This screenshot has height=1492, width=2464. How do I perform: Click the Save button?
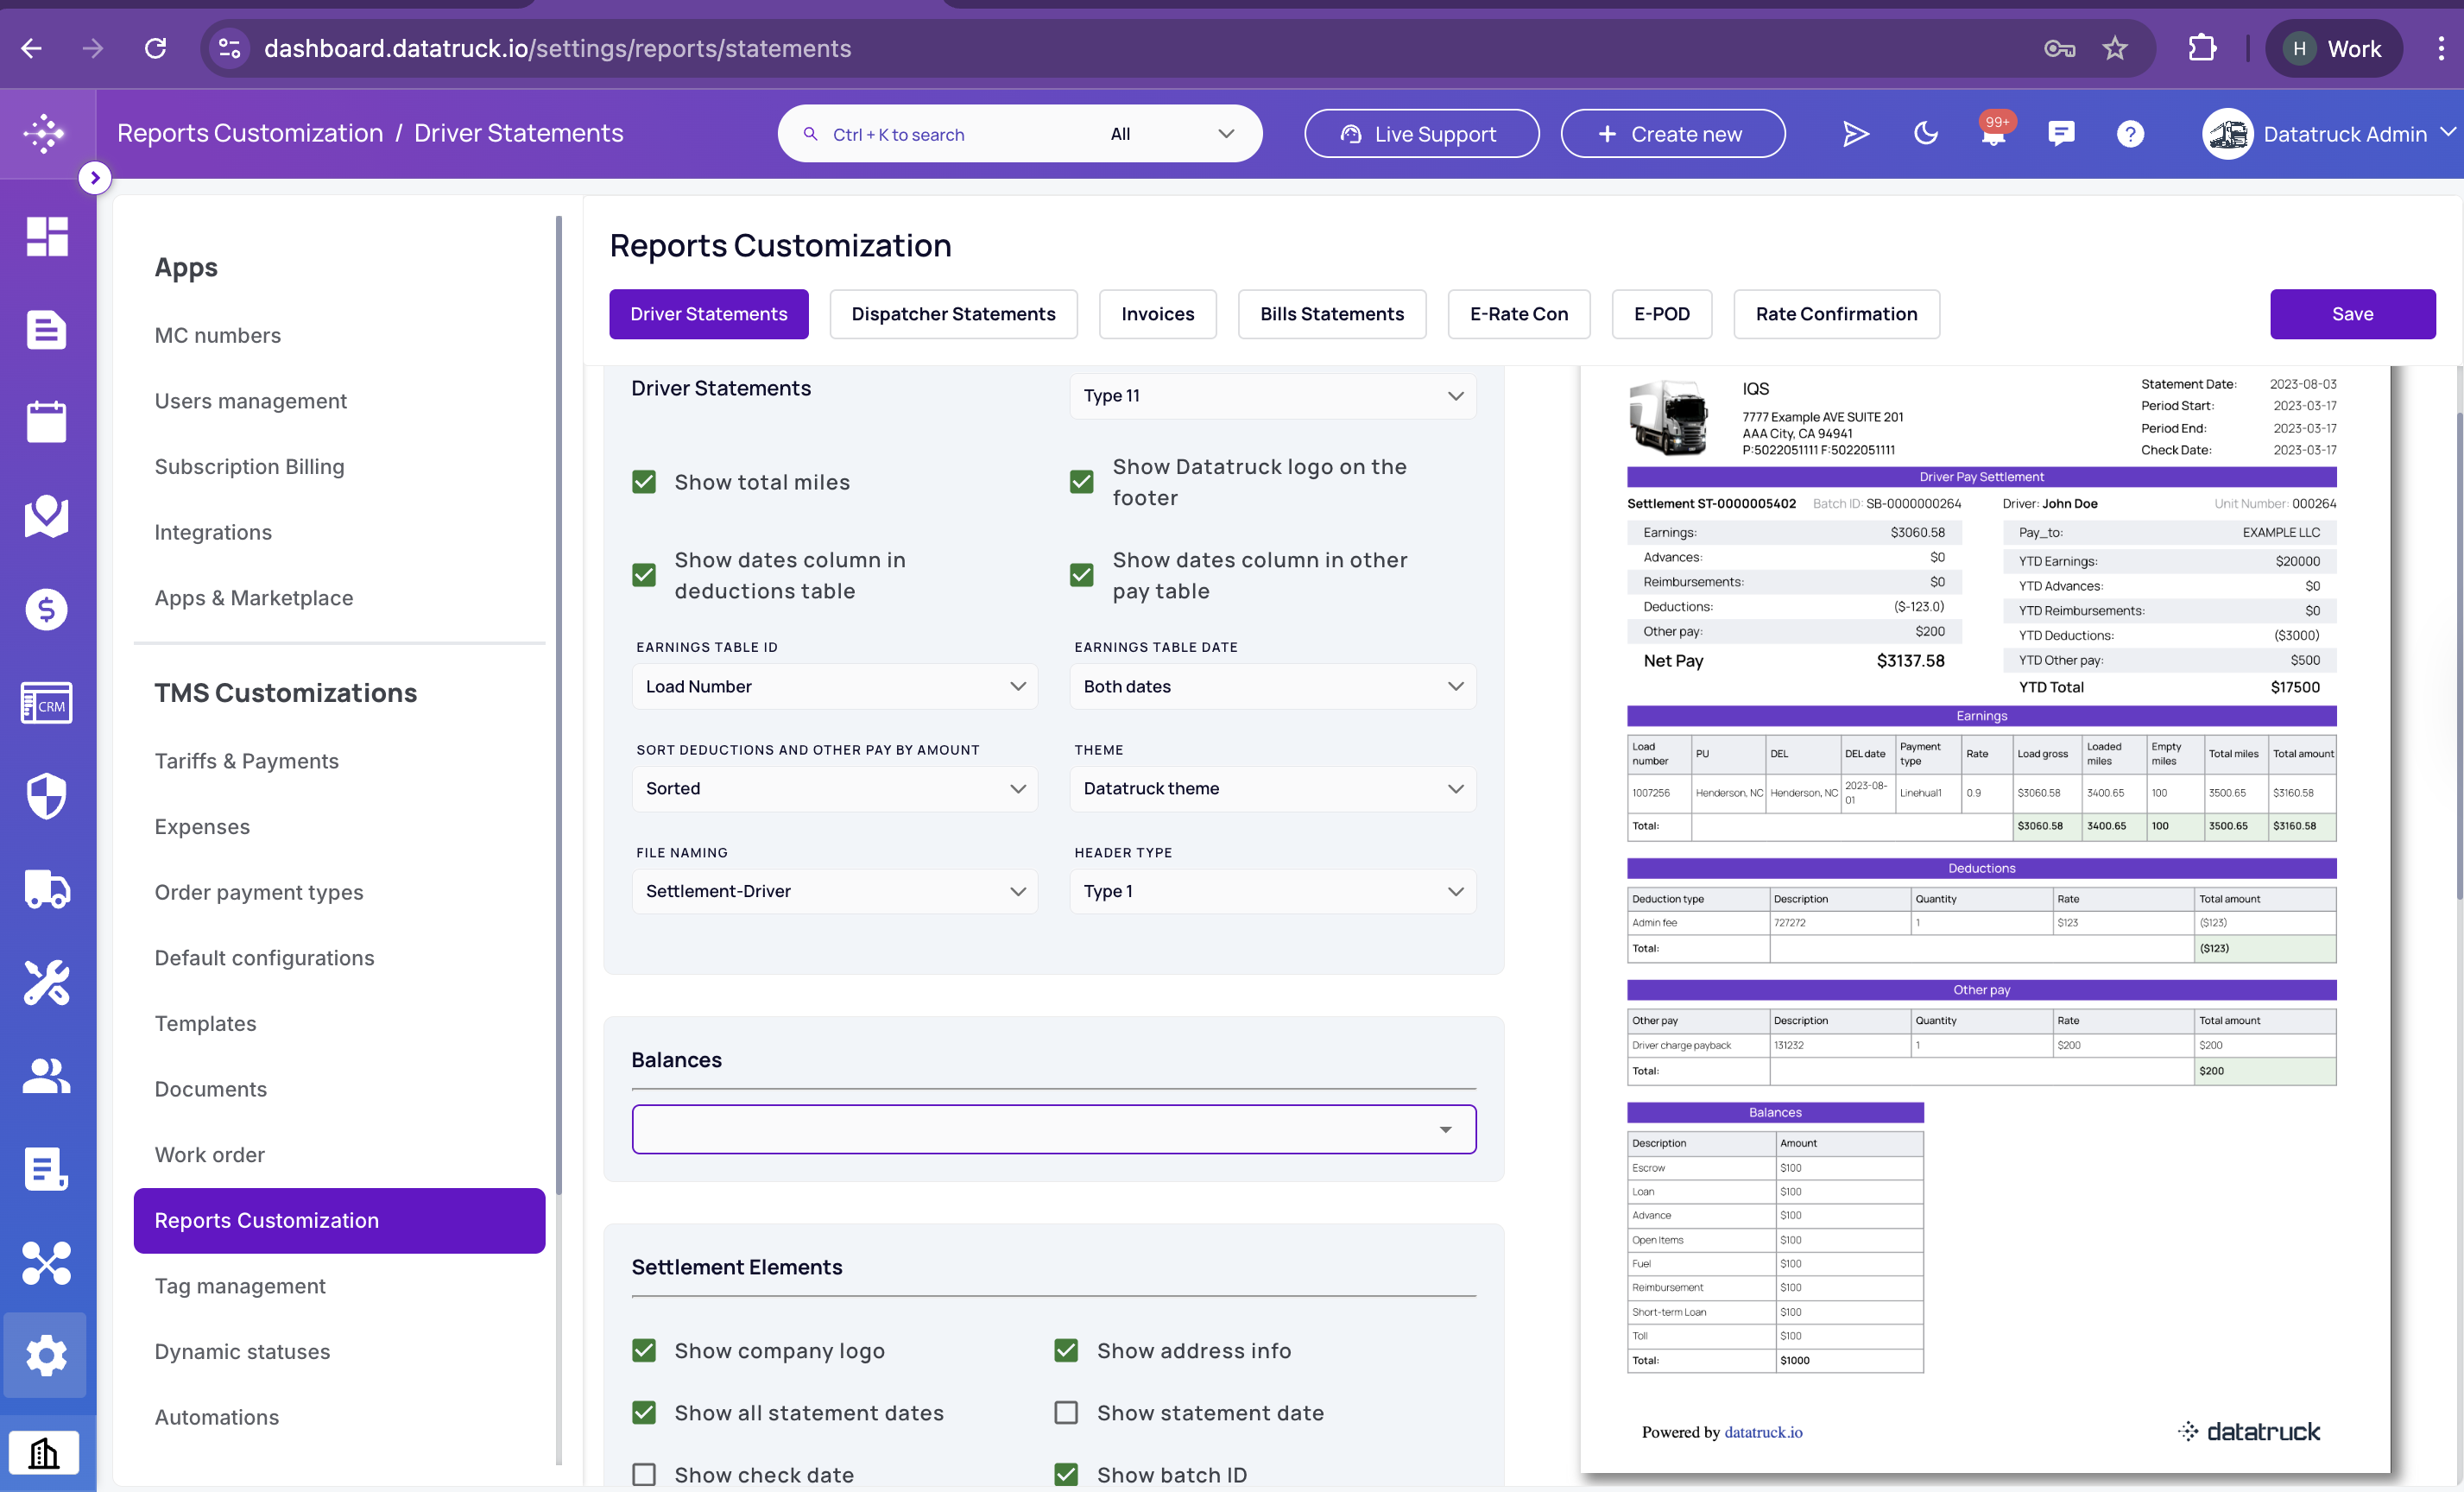[x=2352, y=314]
